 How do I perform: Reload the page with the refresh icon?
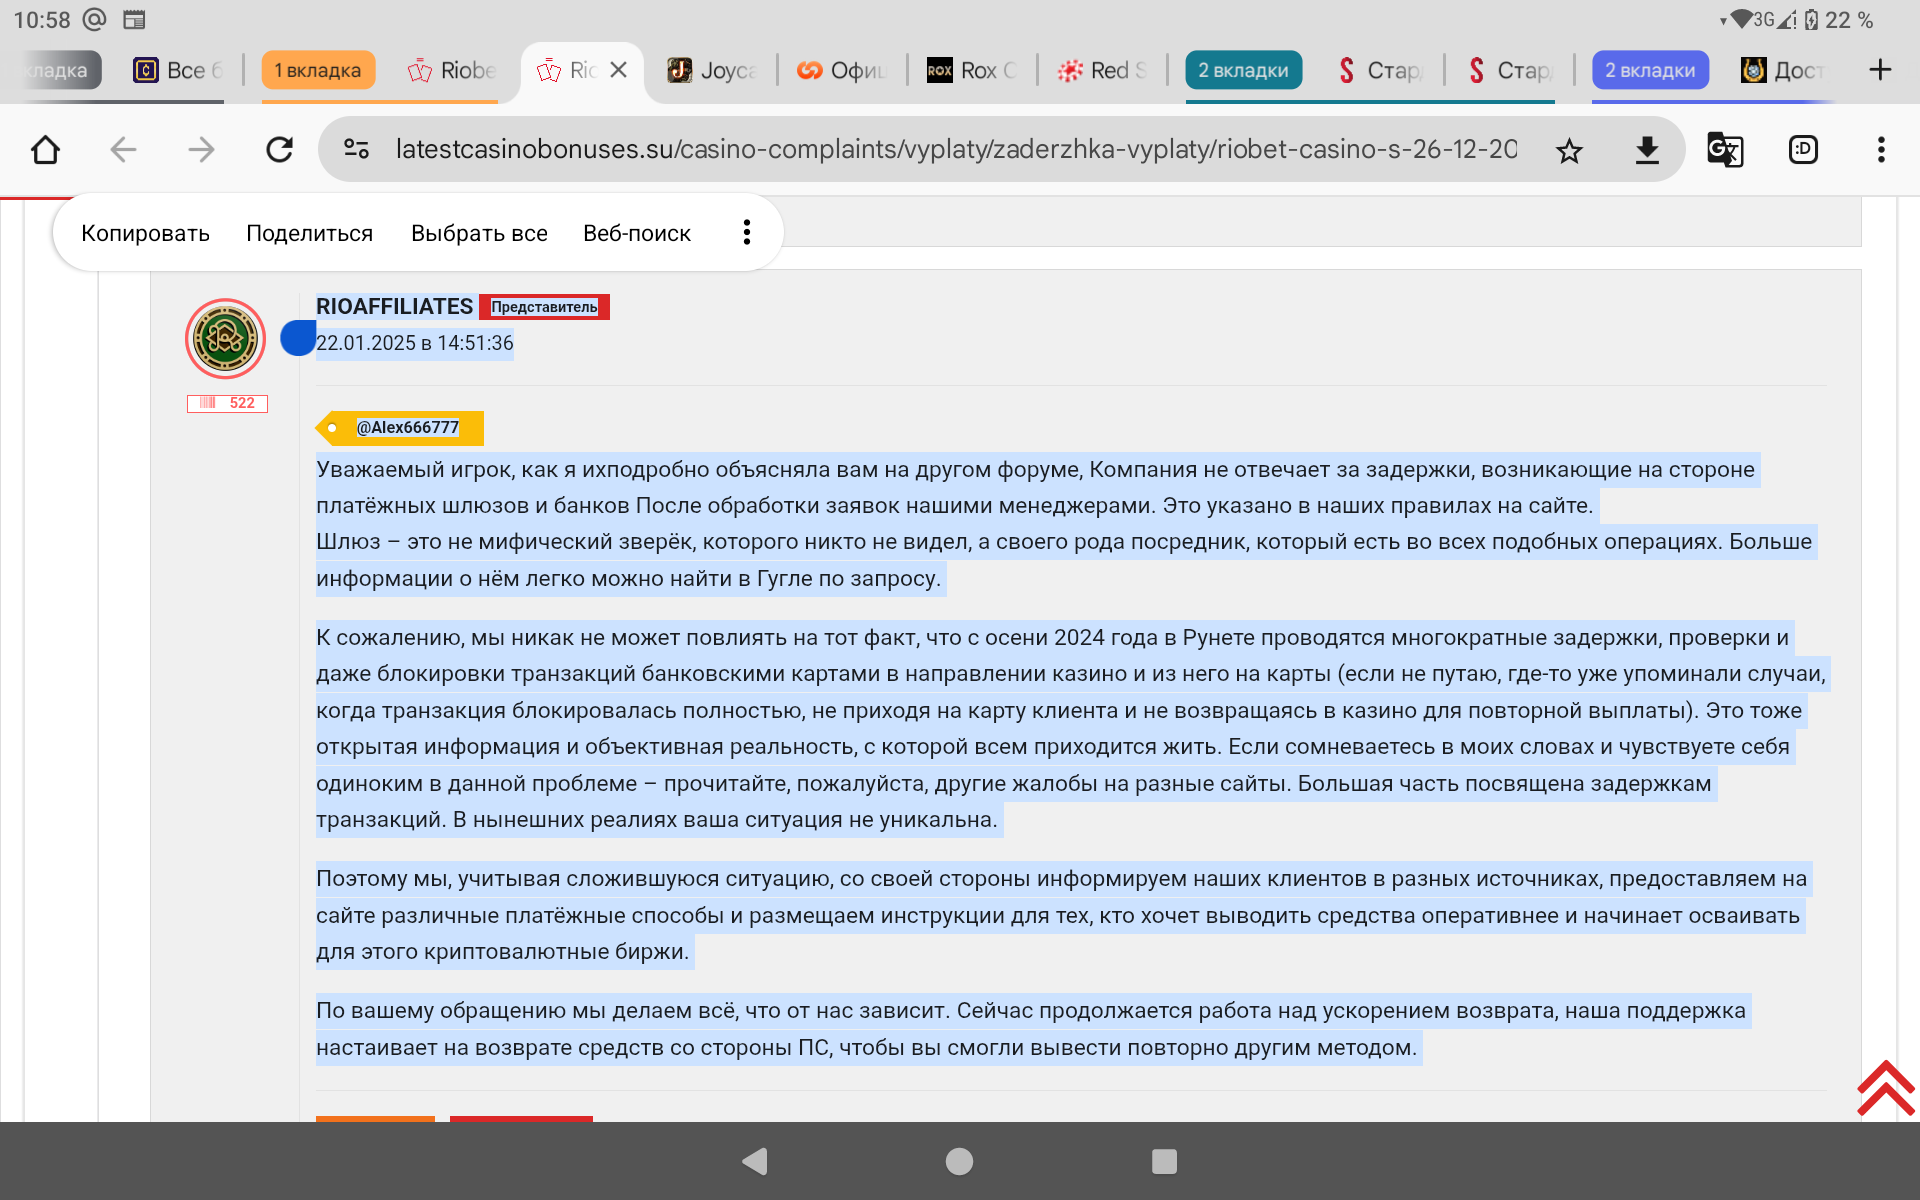(279, 150)
